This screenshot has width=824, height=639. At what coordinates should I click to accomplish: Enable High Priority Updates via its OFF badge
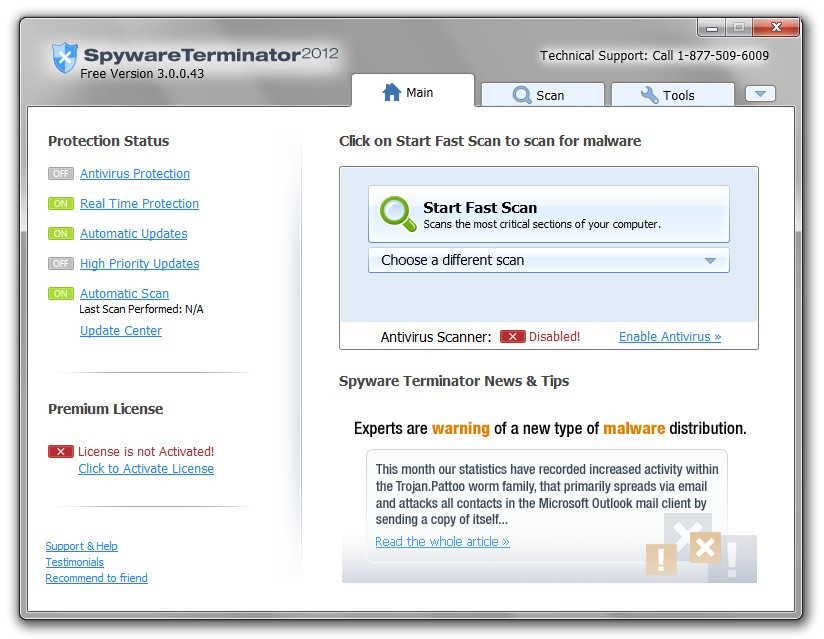point(60,263)
